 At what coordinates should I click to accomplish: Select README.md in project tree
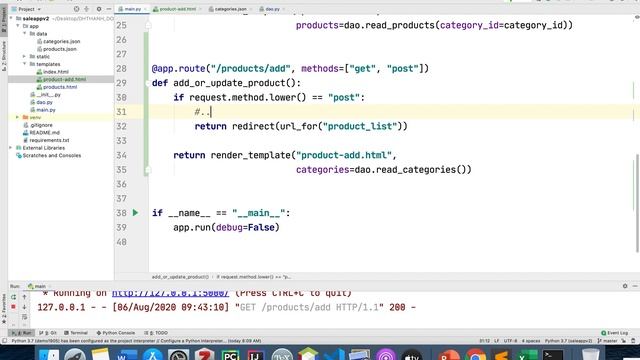(44, 133)
